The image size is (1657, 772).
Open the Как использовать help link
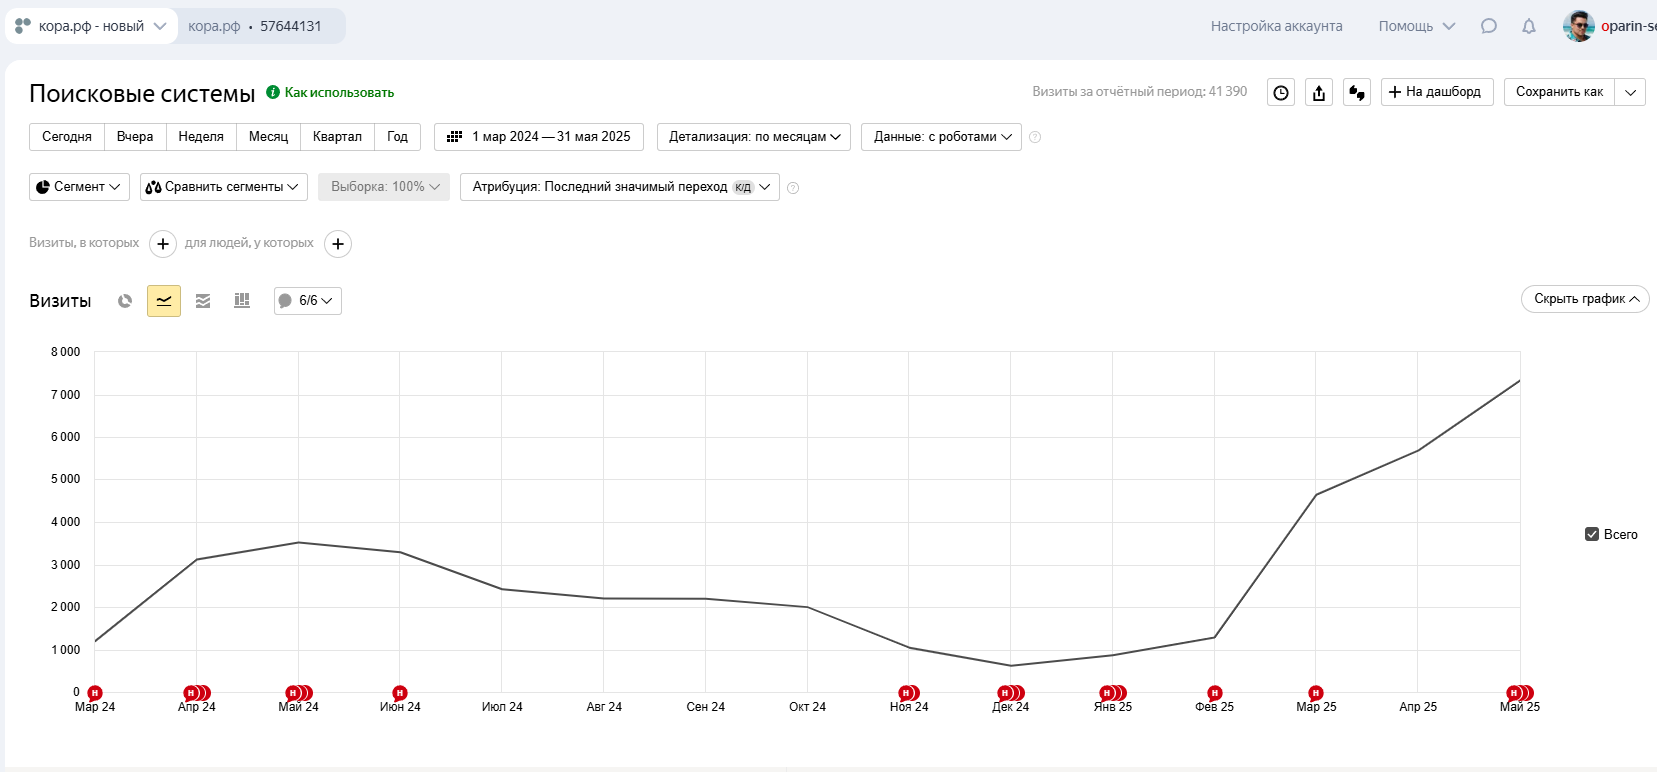339,93
